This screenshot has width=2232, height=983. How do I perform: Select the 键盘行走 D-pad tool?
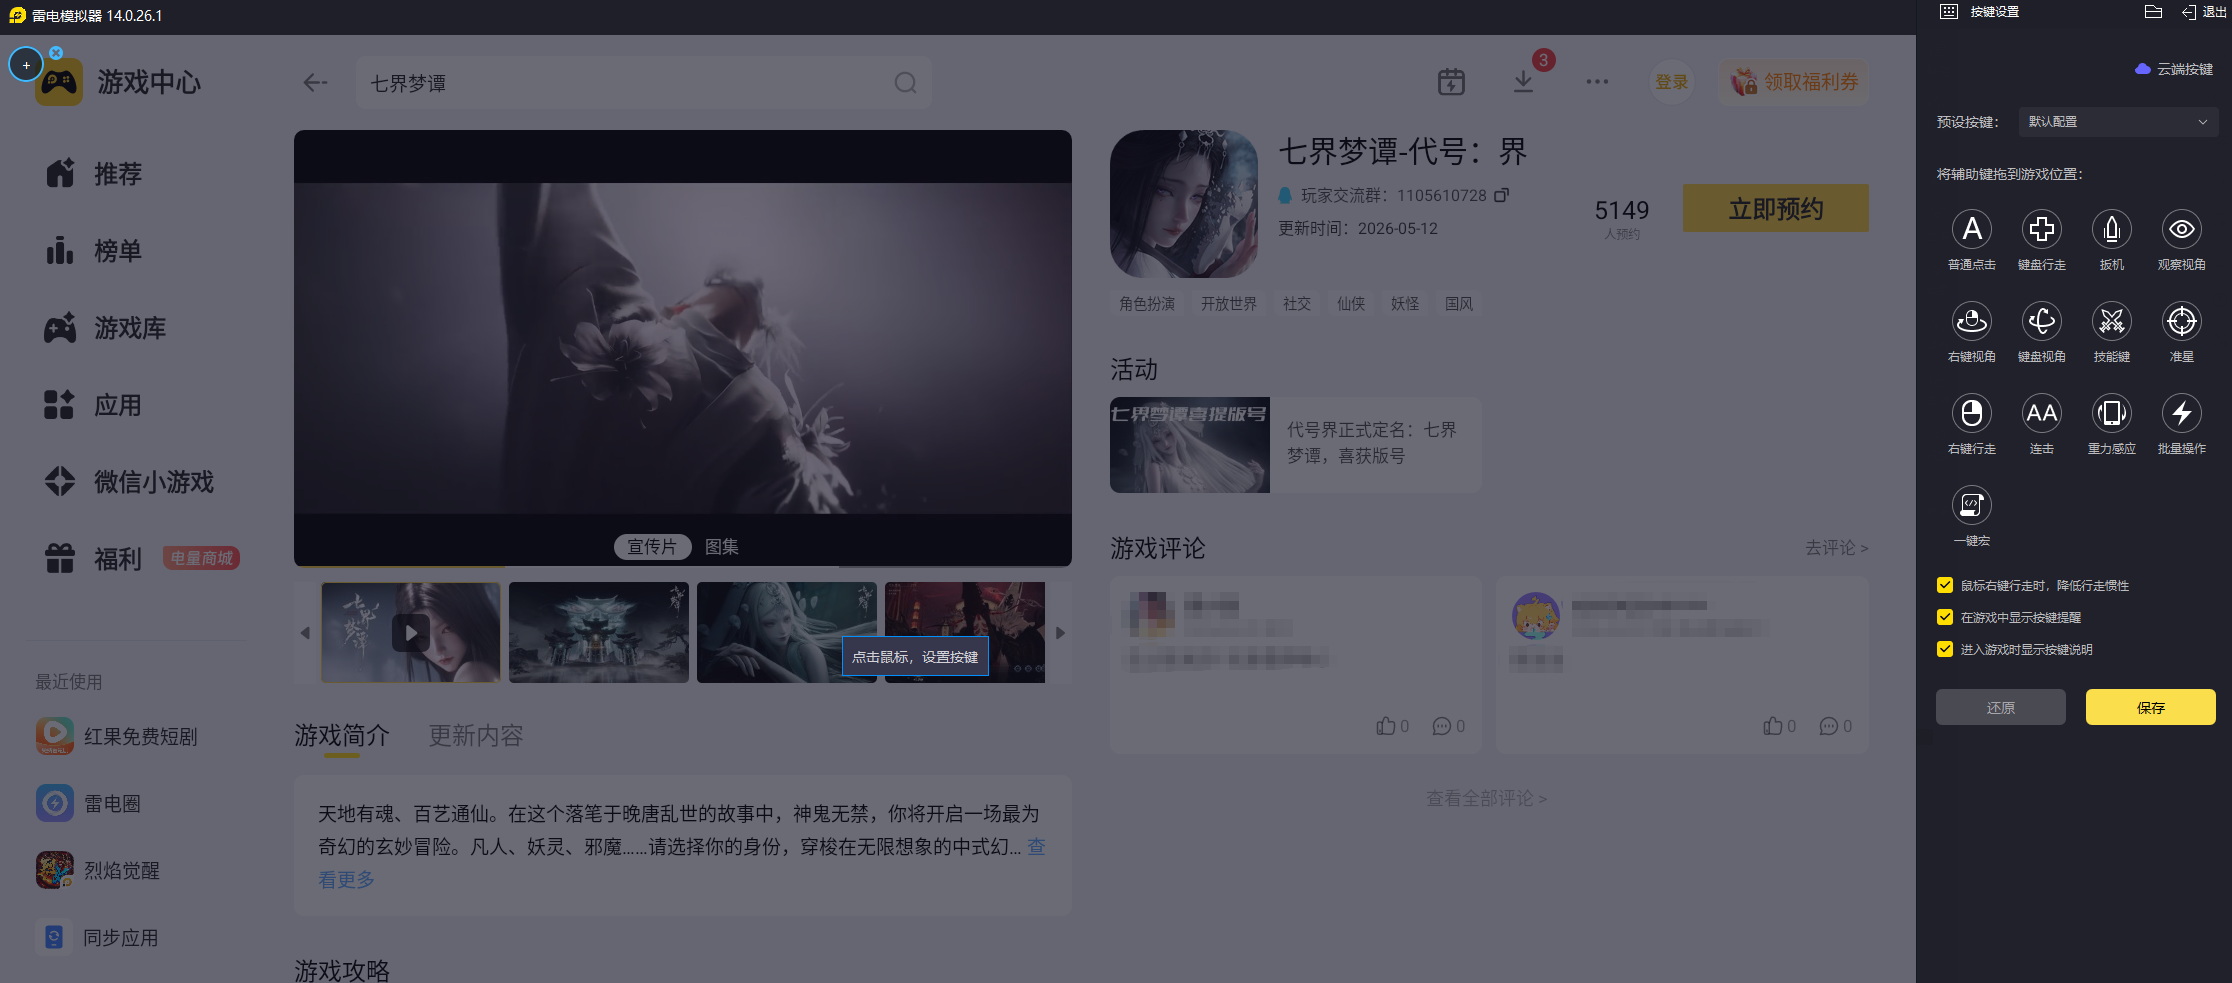pyautogui.click(x=2041, y=230)
